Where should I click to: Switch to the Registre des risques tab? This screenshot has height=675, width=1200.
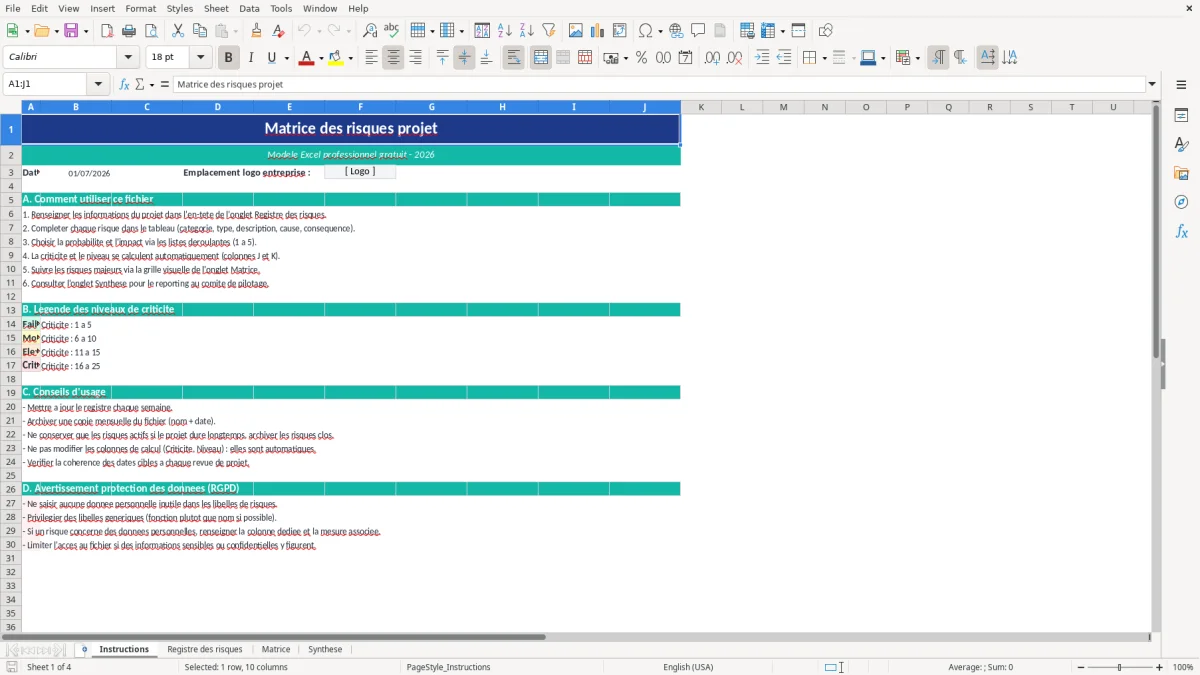tap(205, 649)
